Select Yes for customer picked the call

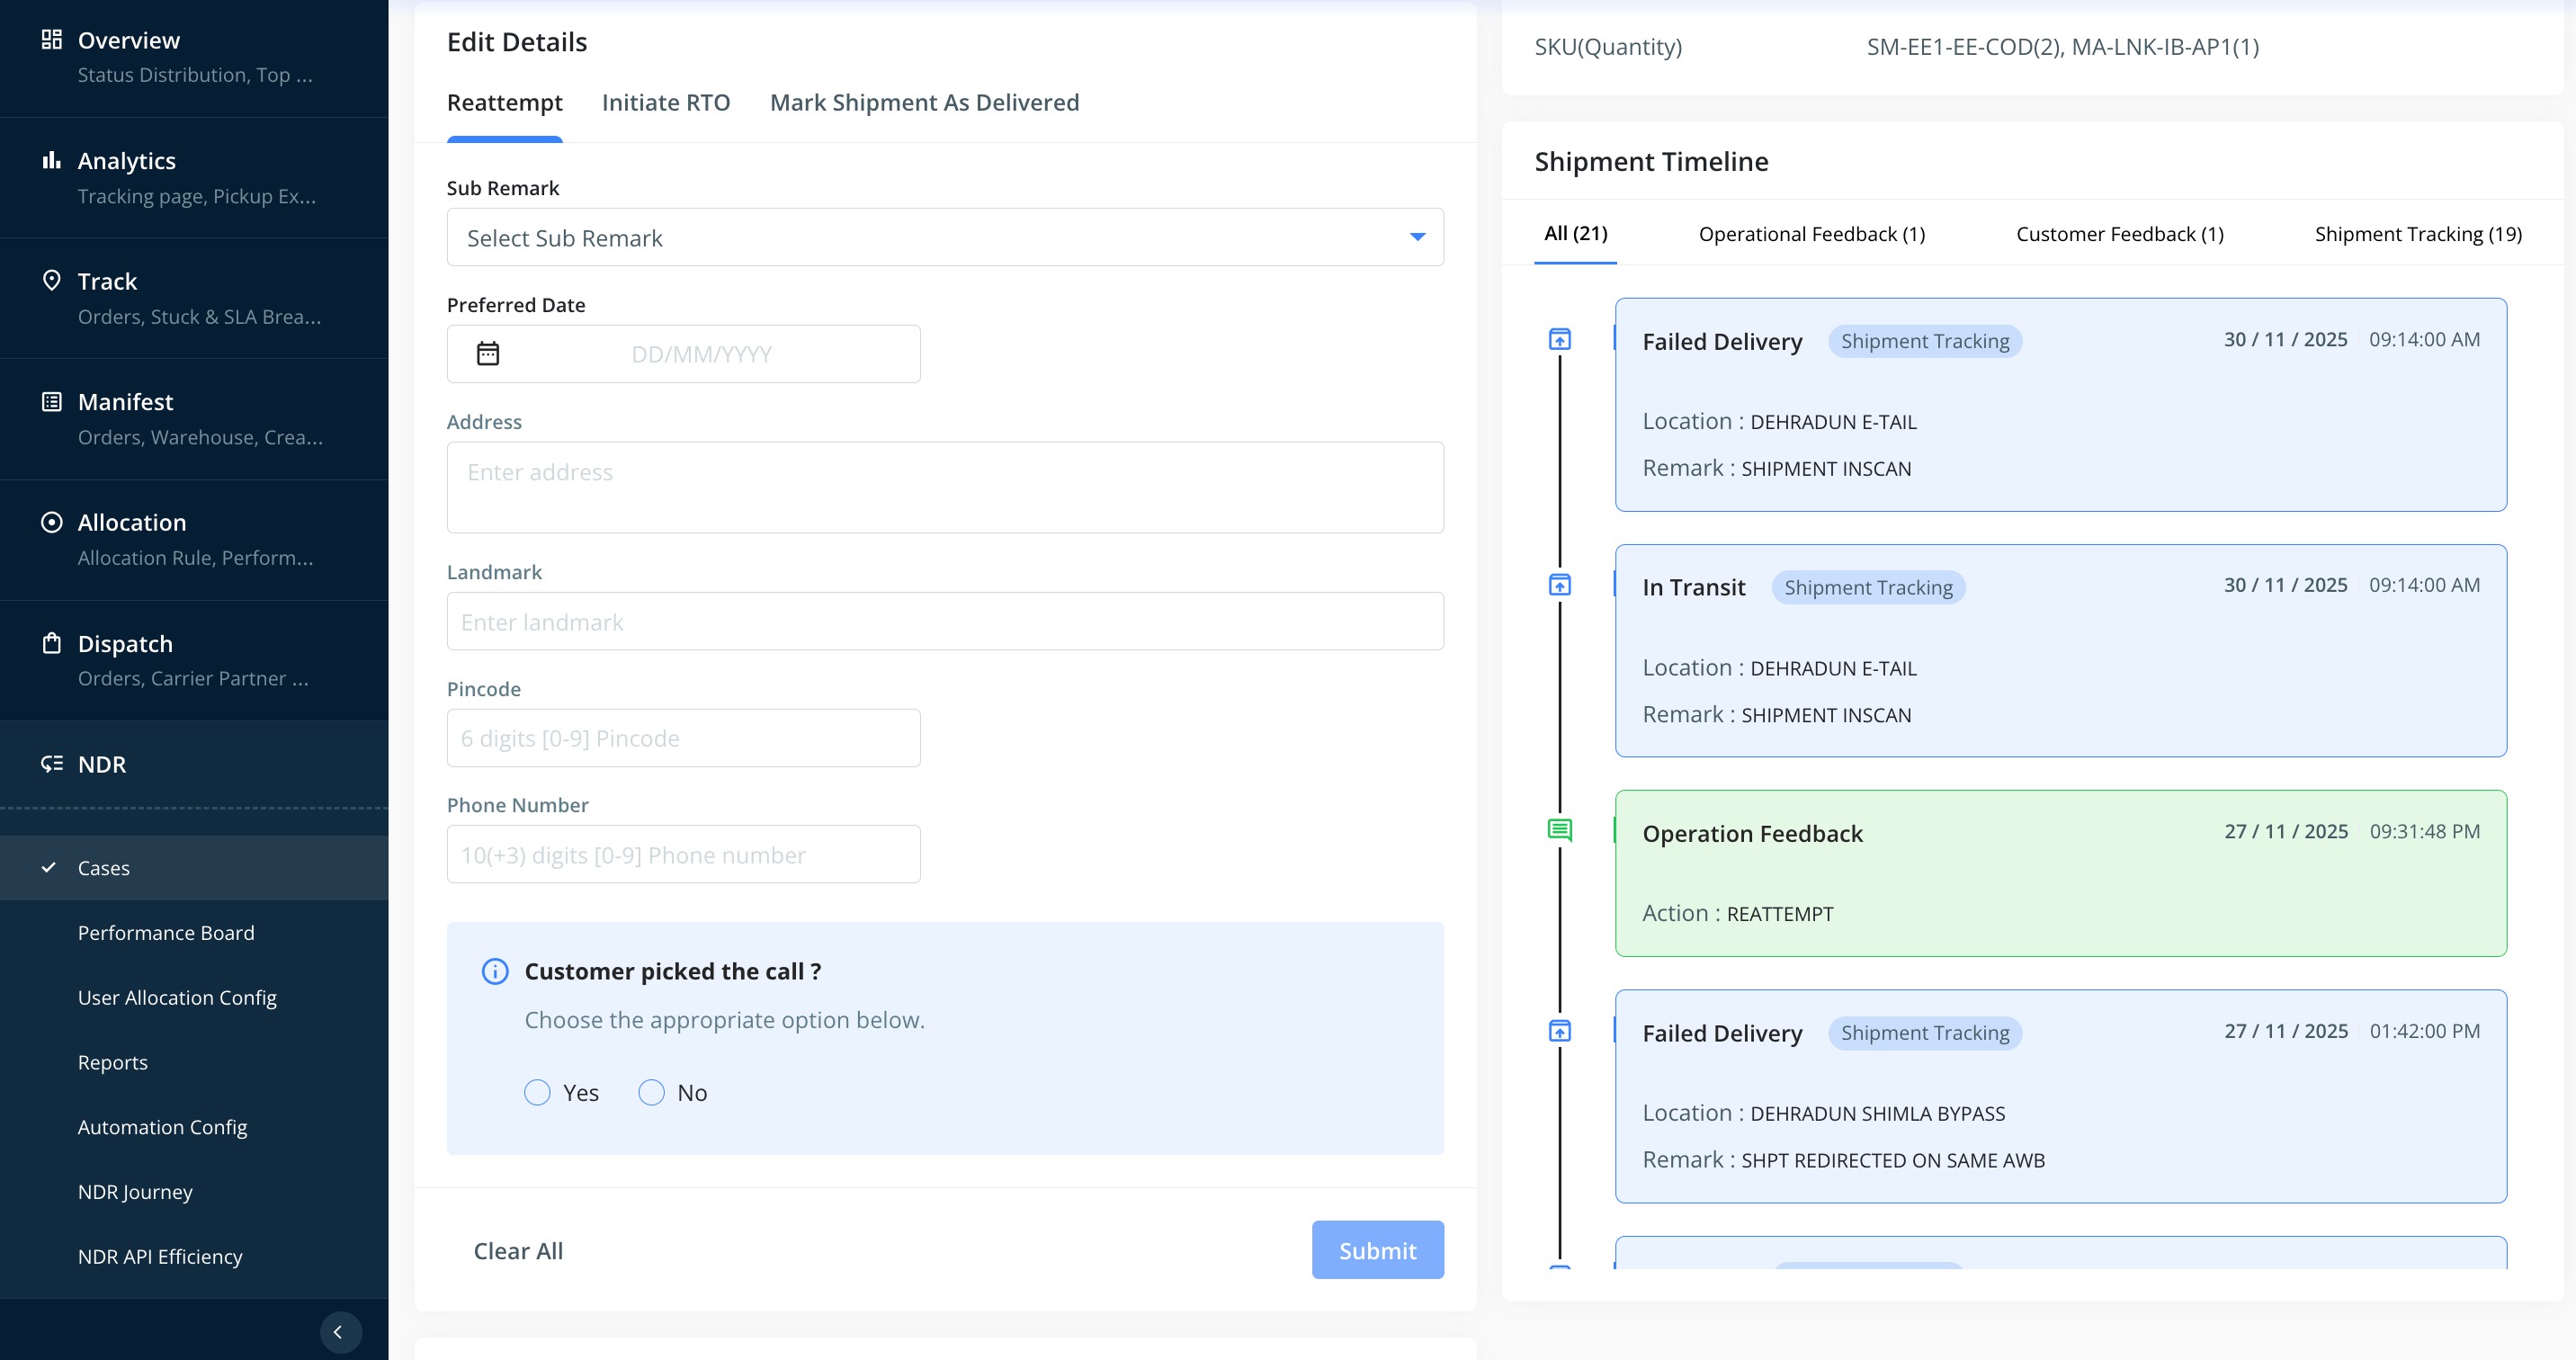click(538, 1092)
